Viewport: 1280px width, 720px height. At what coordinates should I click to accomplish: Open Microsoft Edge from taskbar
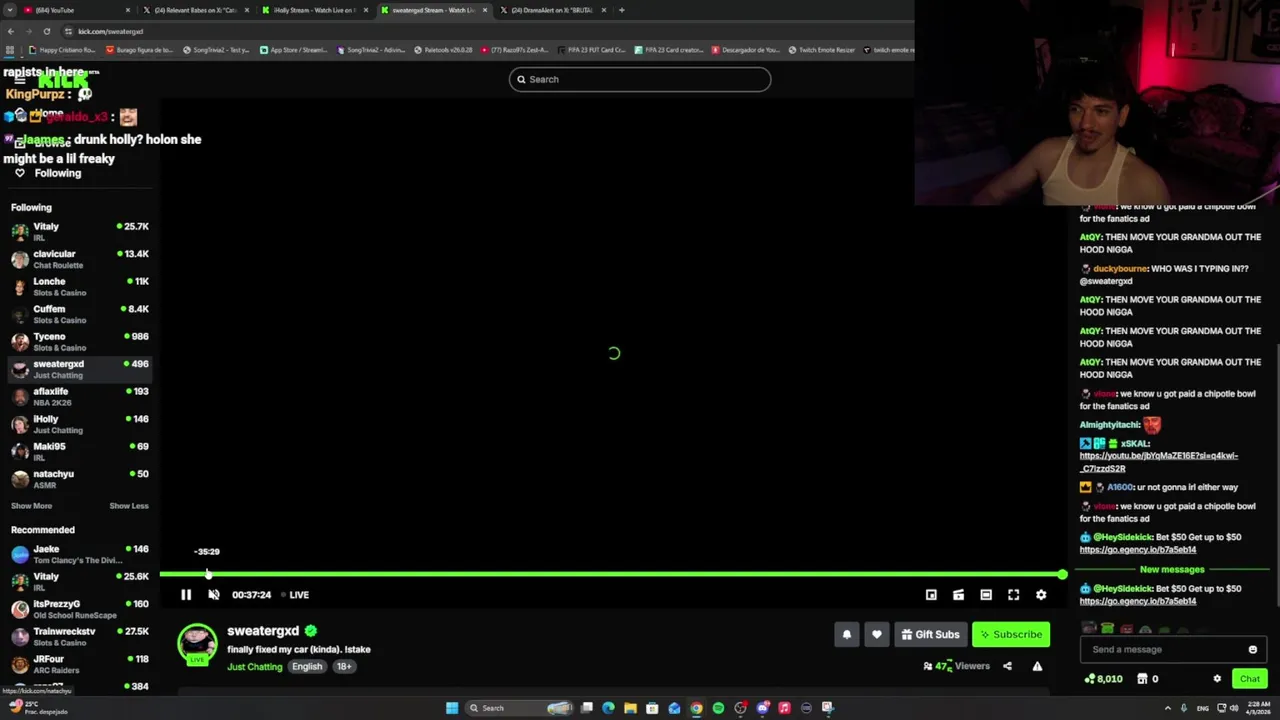click(x=608, y=708)
